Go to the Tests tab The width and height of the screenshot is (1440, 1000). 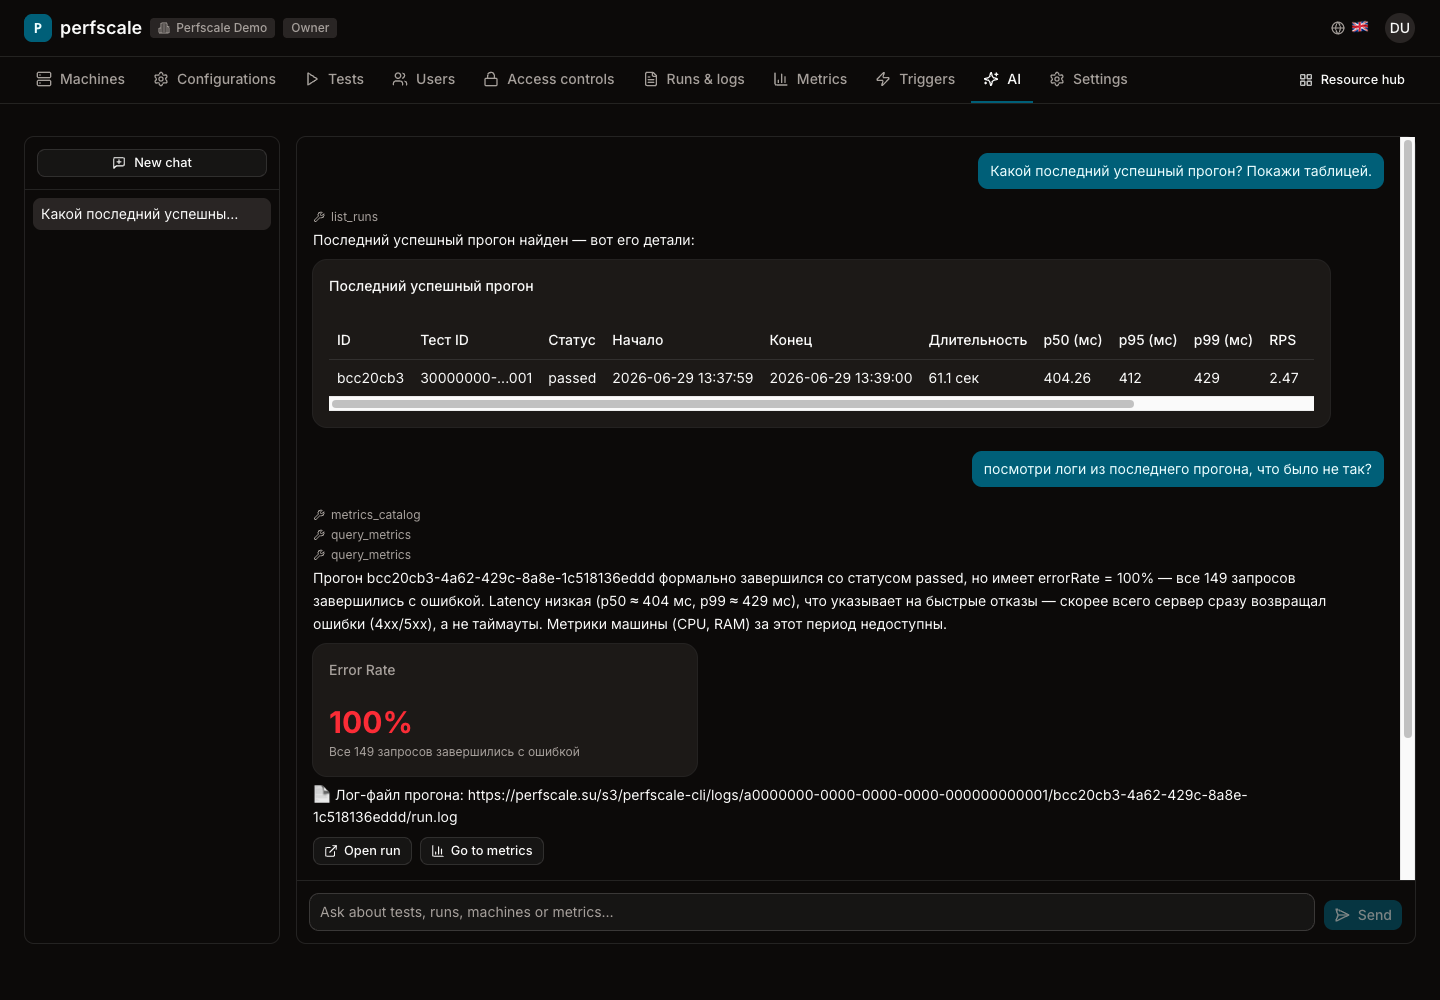click(334, 79)
